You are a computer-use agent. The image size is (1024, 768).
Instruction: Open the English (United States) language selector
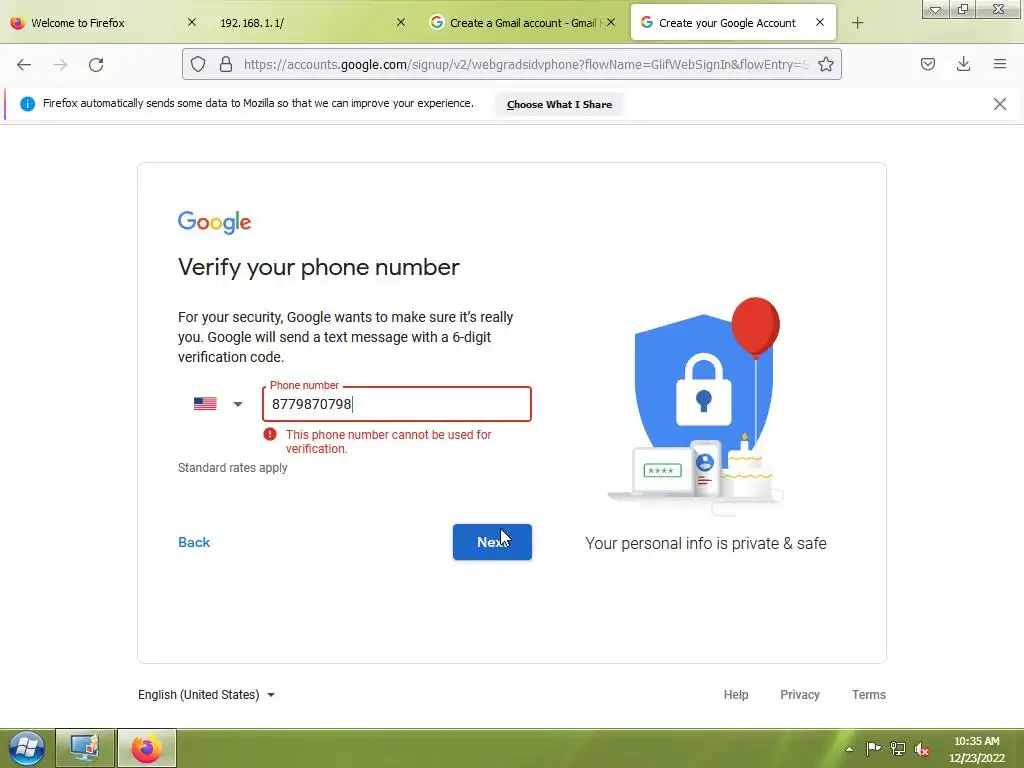206,695
